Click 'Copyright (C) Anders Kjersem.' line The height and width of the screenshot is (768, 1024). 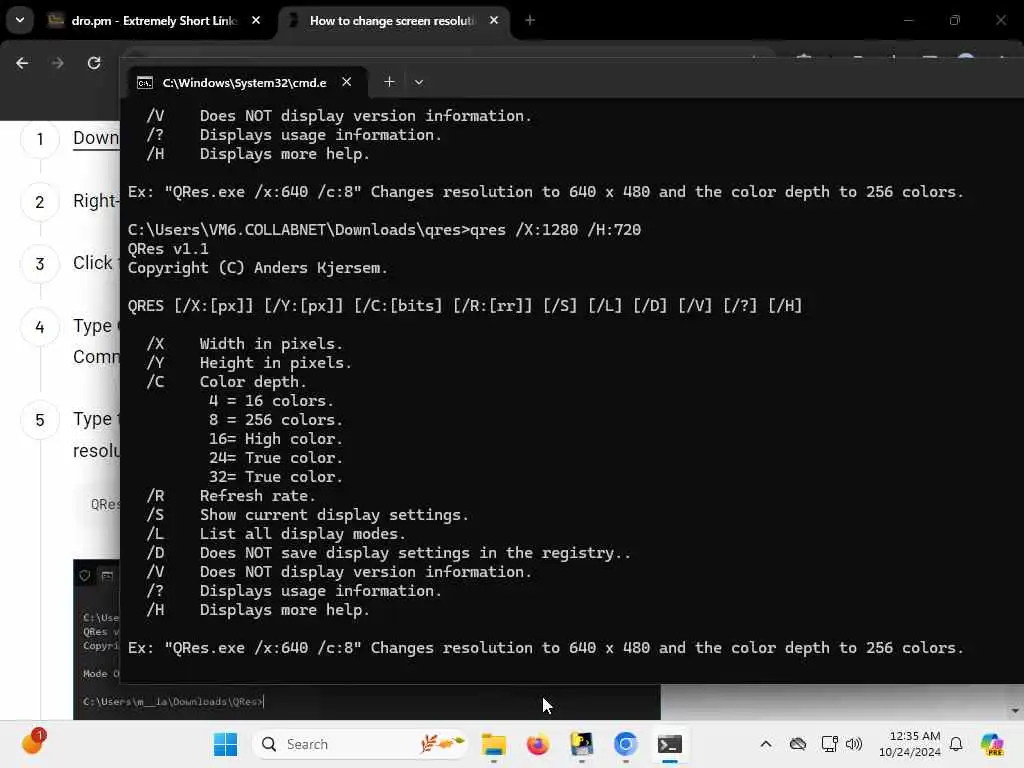point(257,268)
